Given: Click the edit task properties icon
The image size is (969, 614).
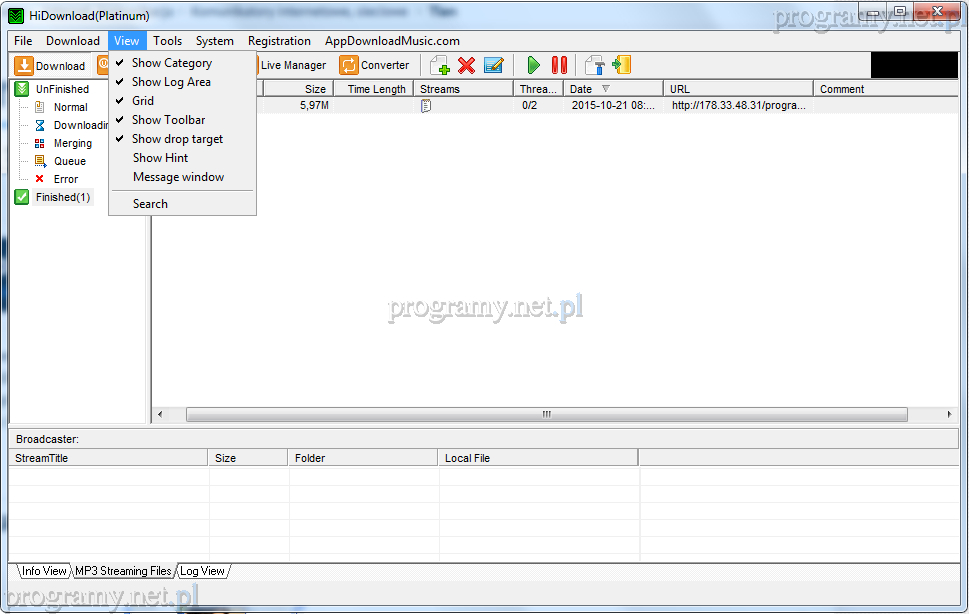Looking at the screenshot, I should click(x=493, y=66).
